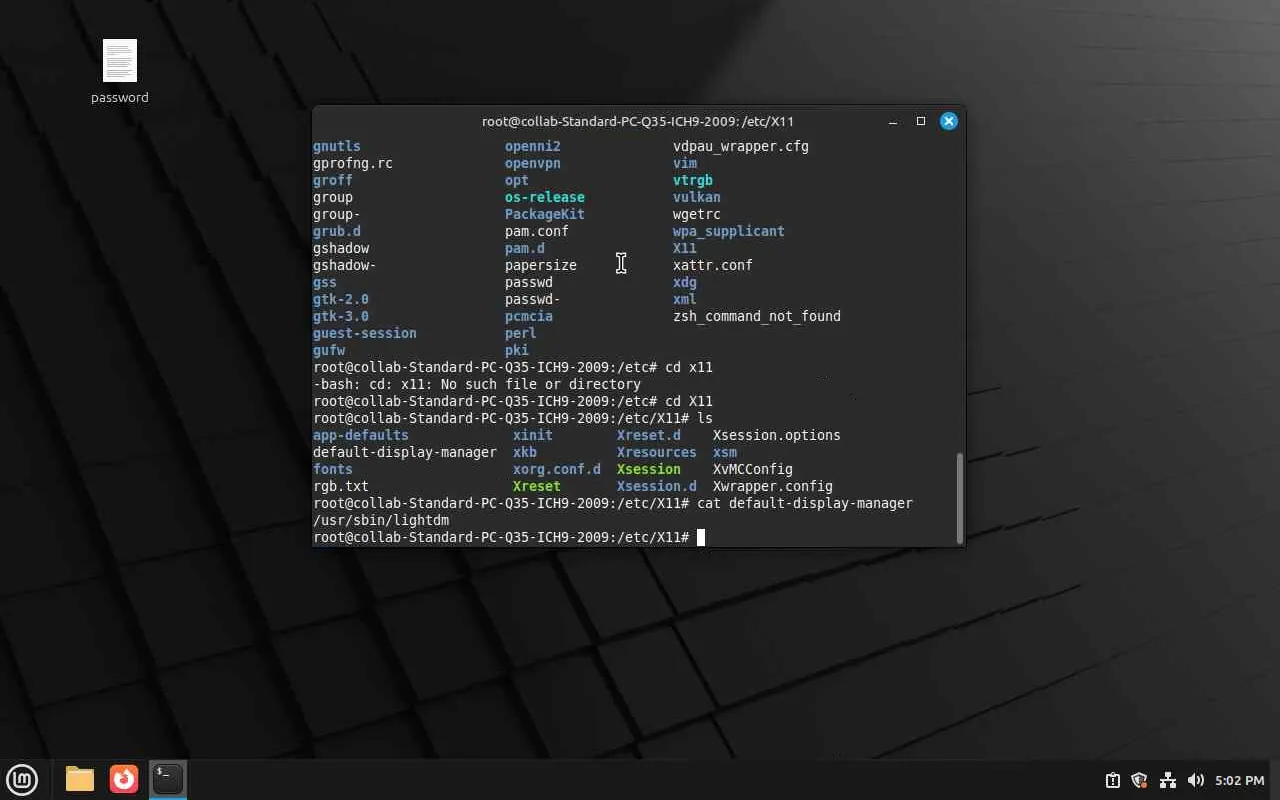Click the 'xkb' directory entry
1280x800 pixels.
click(x=525, y=452)
